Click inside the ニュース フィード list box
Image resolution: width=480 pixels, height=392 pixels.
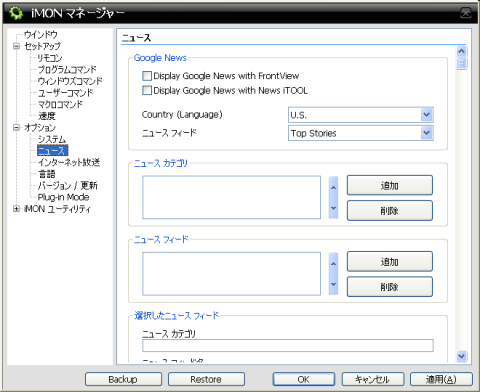[x=231, y=274]
